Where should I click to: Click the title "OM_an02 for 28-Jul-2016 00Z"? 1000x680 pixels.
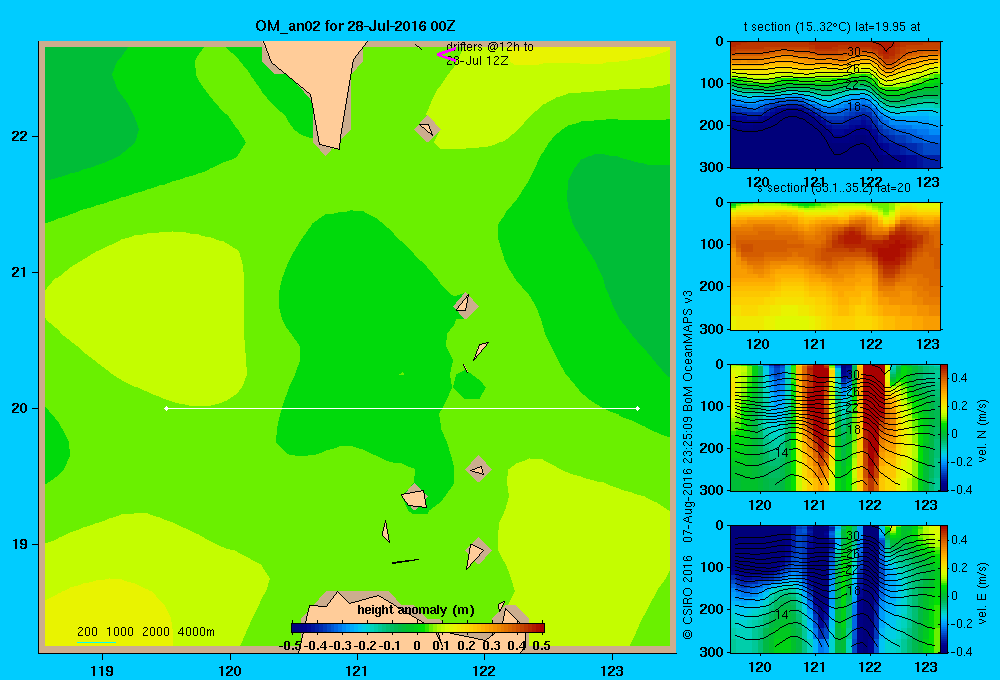[355, 26]
